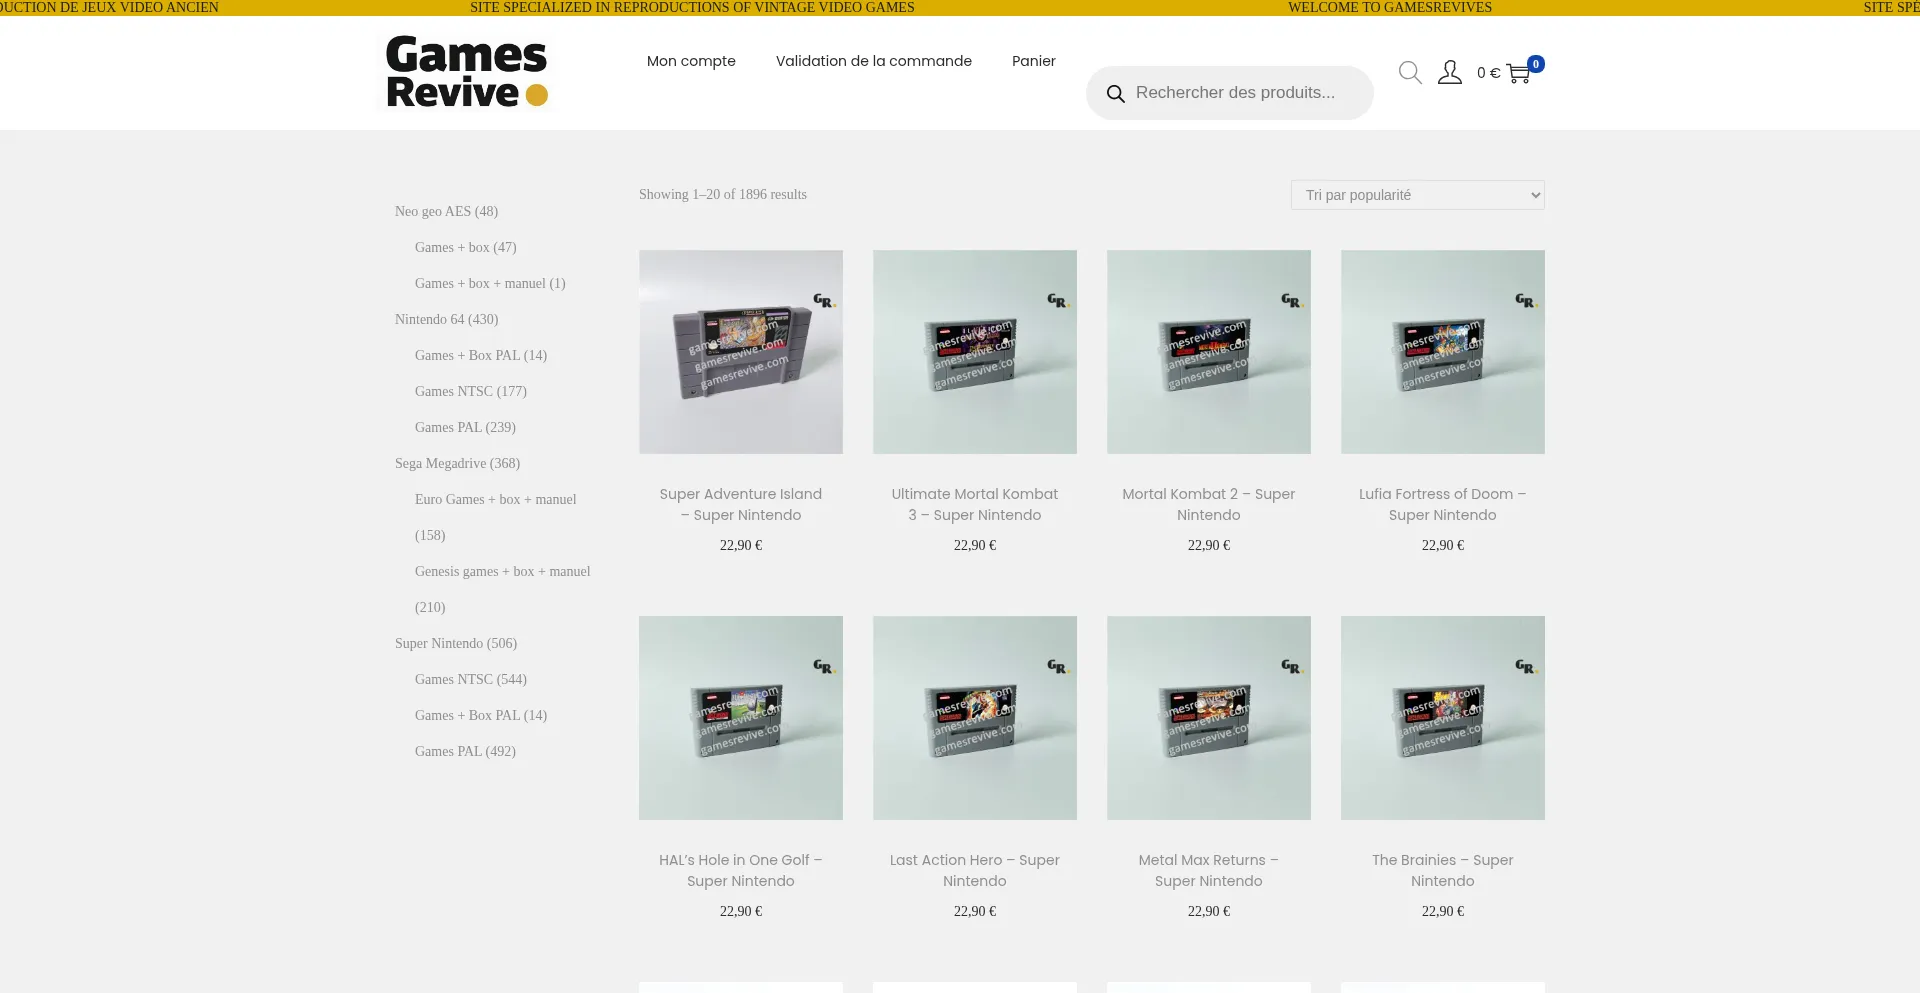Image resolution: width=1920 pixels, height=993 pixels.
Task: Select the Nintendo 64 category
Action: [446, 319]
